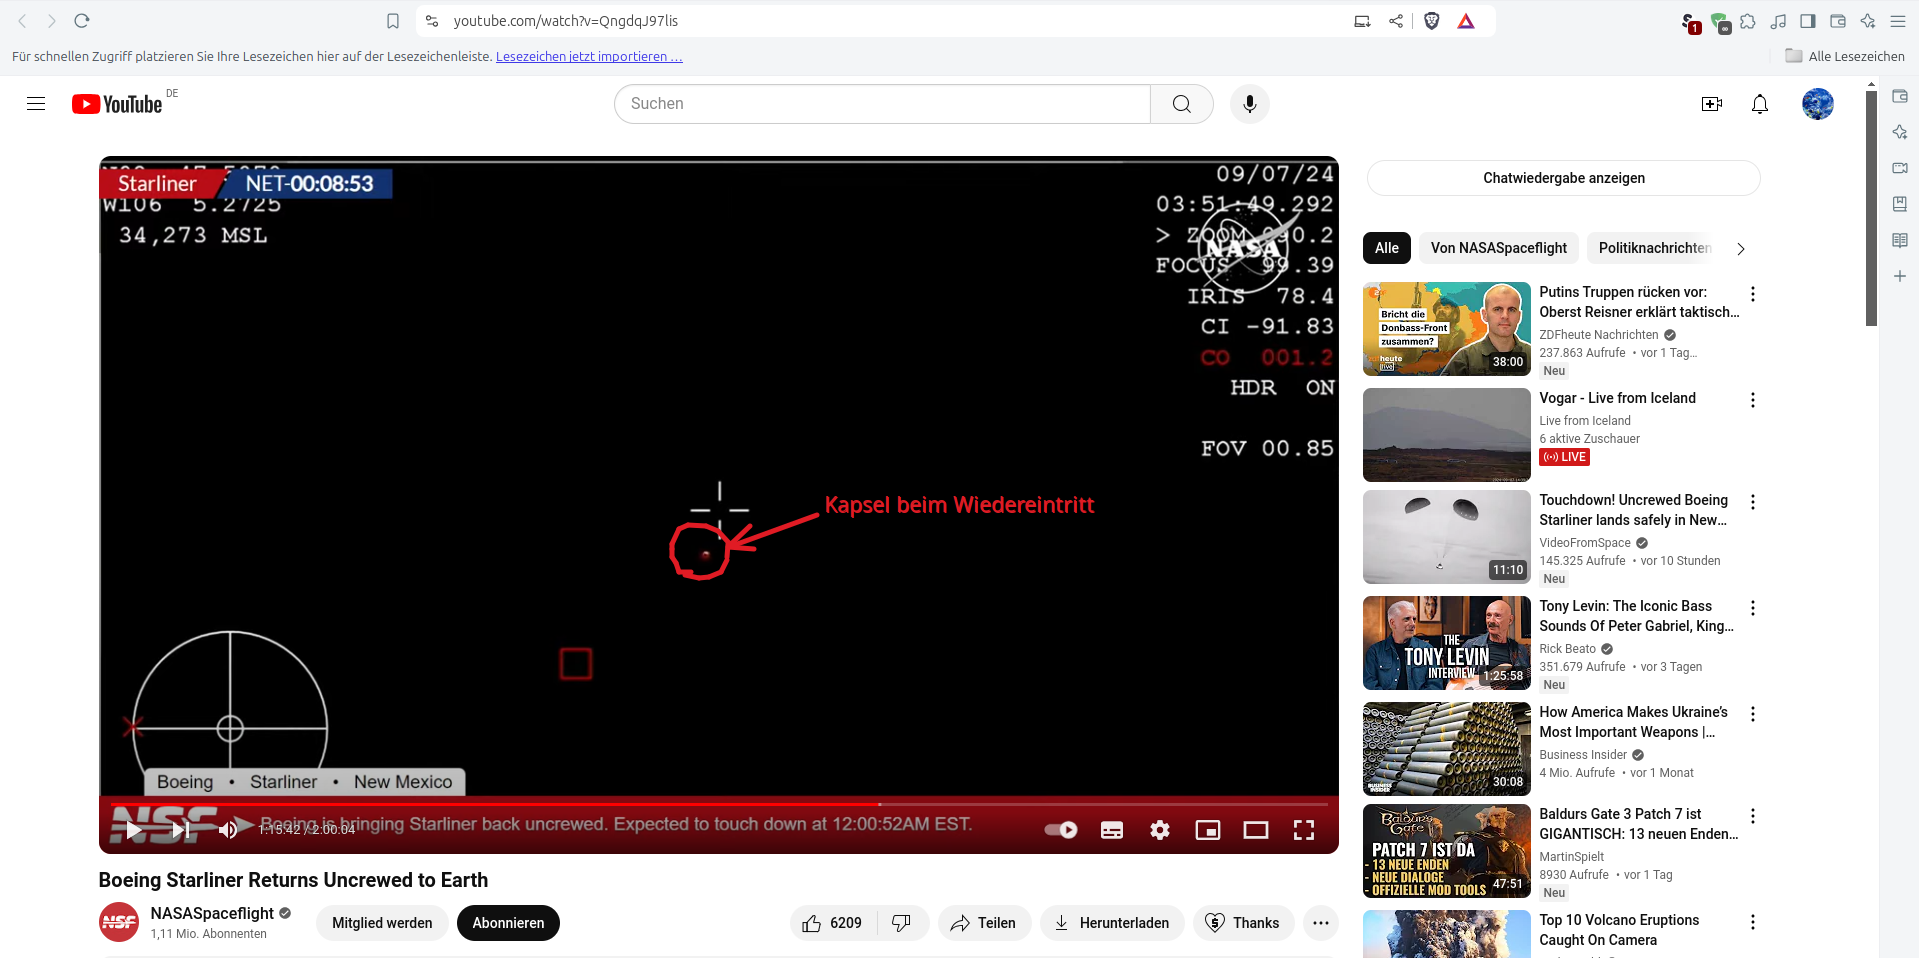Open options menu for Baldurs Gate 3 video

tap(1753, 816)
